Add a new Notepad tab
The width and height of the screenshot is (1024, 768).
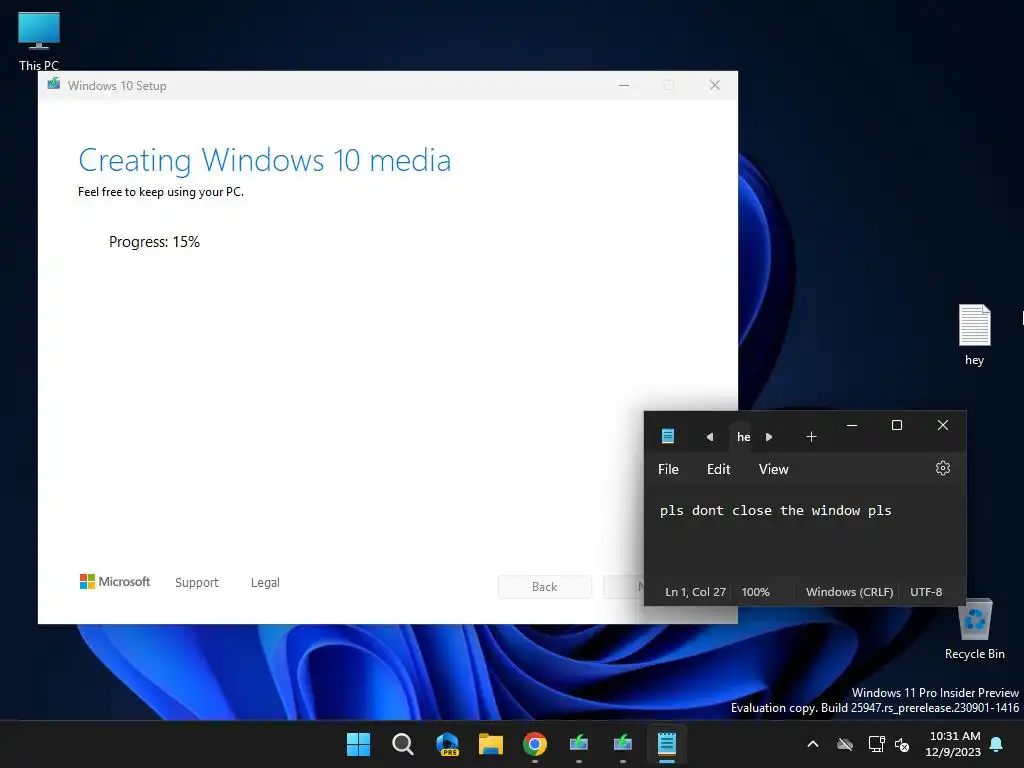tap(811, 437)
